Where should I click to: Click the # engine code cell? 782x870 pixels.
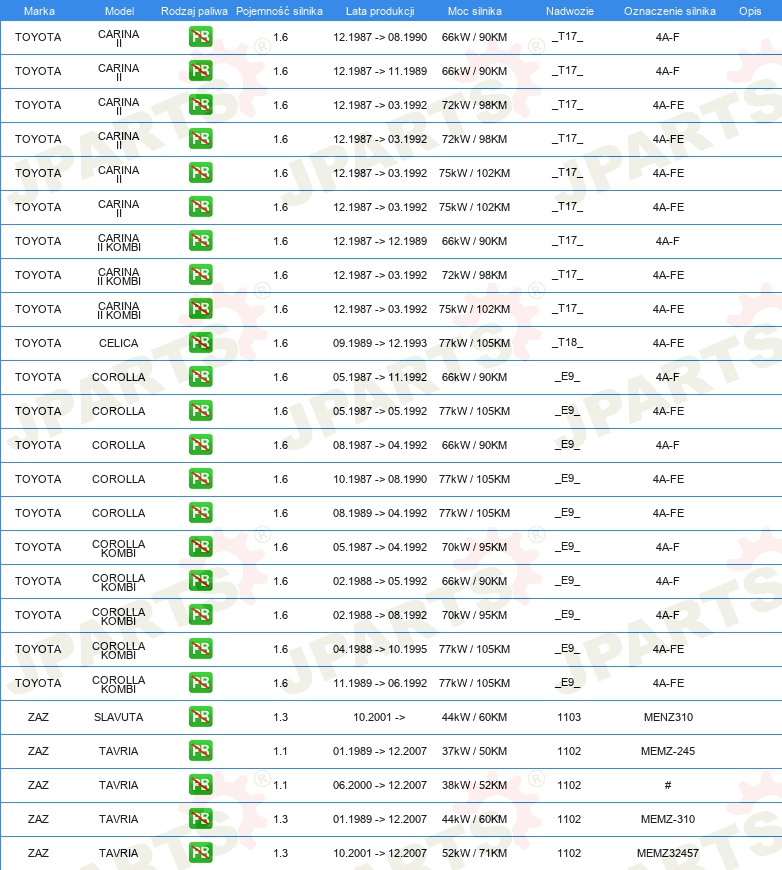point(668,785)
